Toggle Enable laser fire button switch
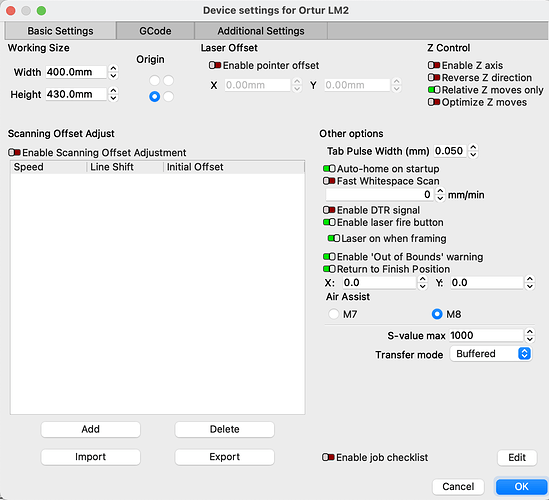Image resolution: width=549 pixels, height=500 pixels. click(x=329, y=222)
